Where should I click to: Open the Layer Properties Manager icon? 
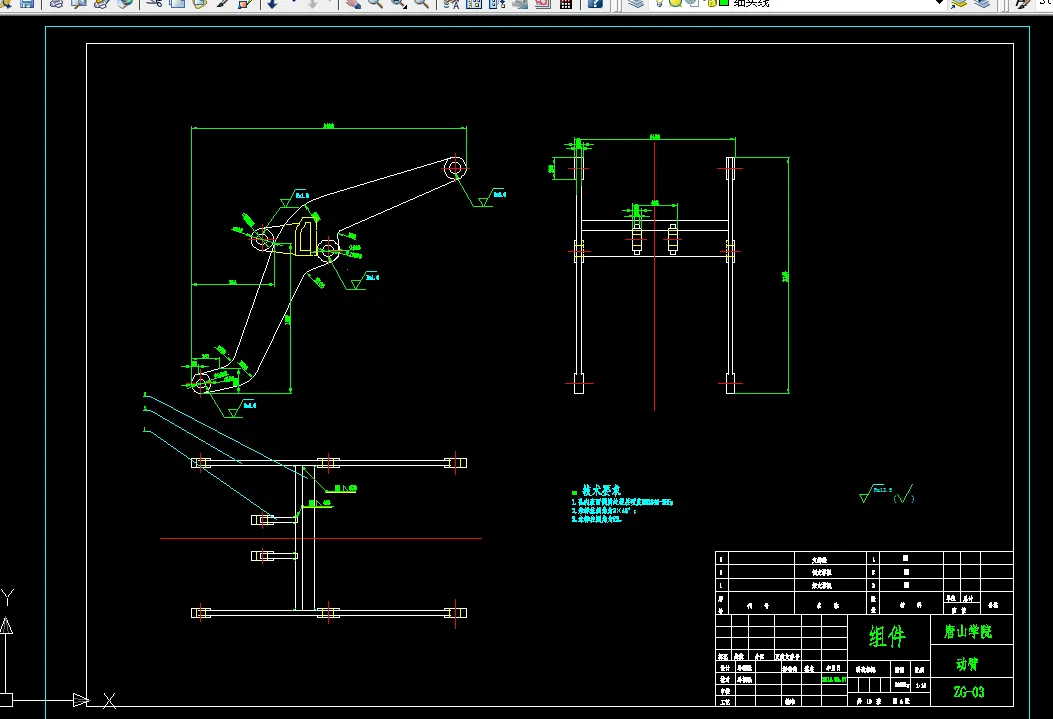636,3
